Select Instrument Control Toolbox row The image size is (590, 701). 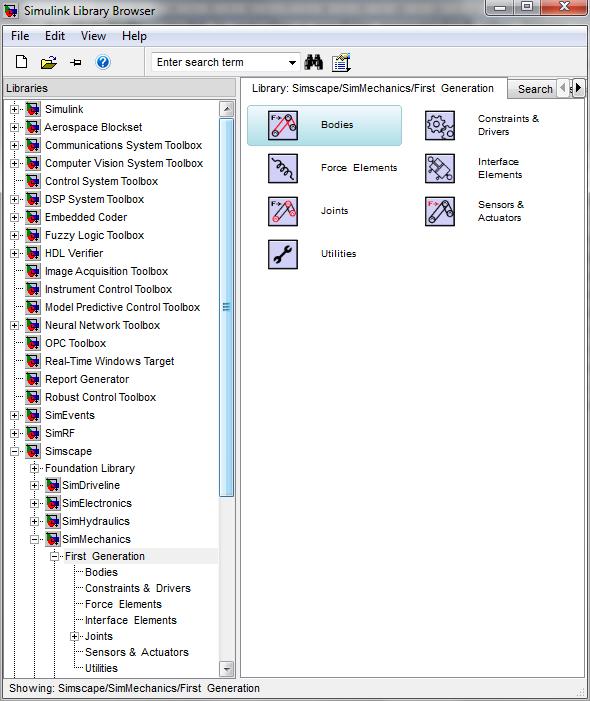[x=108, y=289]
